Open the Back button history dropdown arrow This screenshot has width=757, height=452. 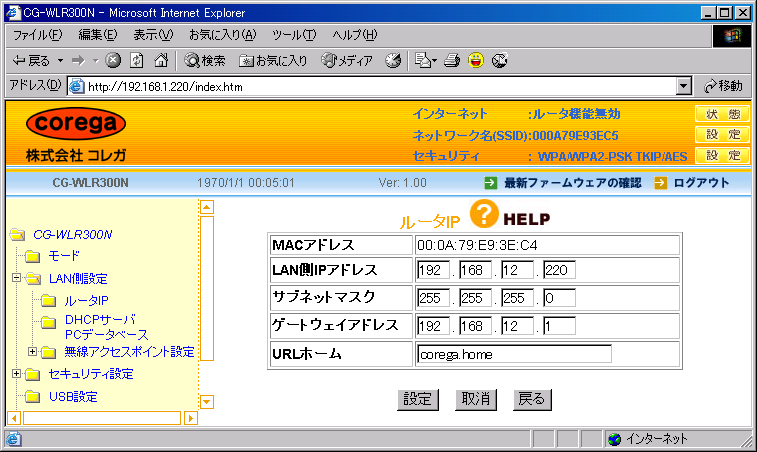click(61, 61)
